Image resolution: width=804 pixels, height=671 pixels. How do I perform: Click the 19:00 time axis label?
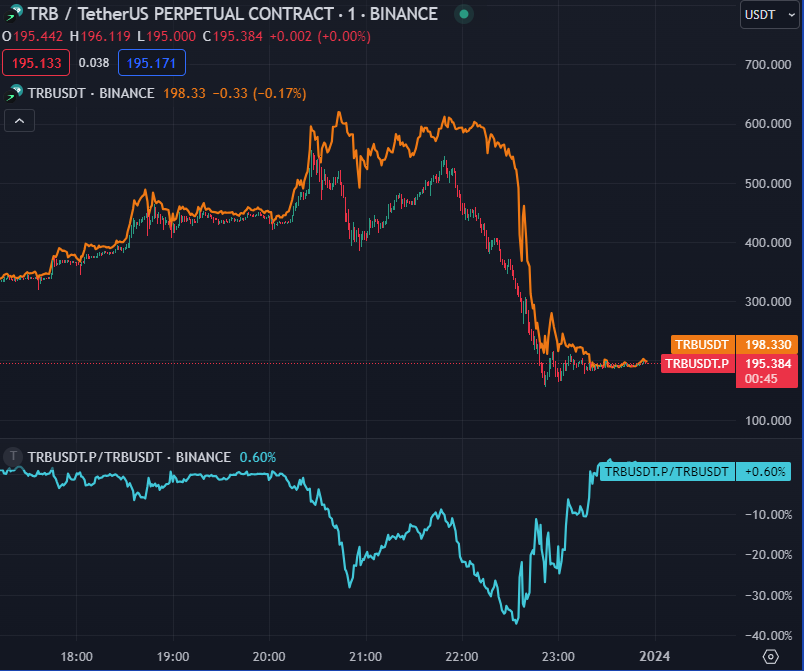coord(173,657)
